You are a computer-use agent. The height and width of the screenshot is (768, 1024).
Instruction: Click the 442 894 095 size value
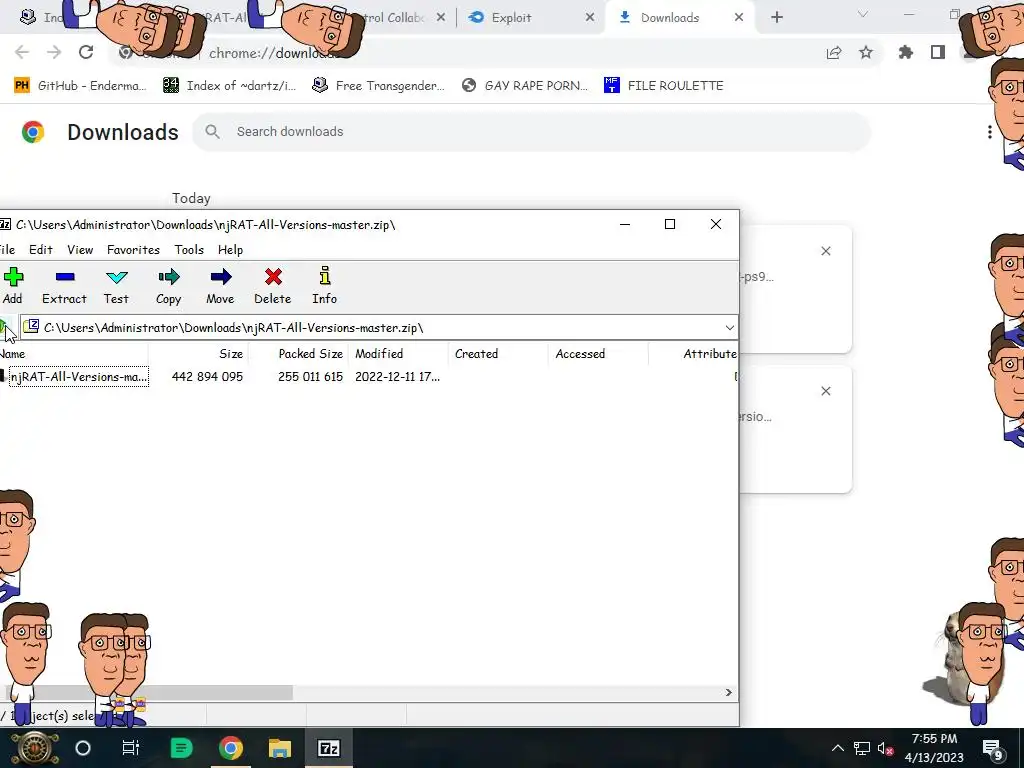click(x=207, y=377)
